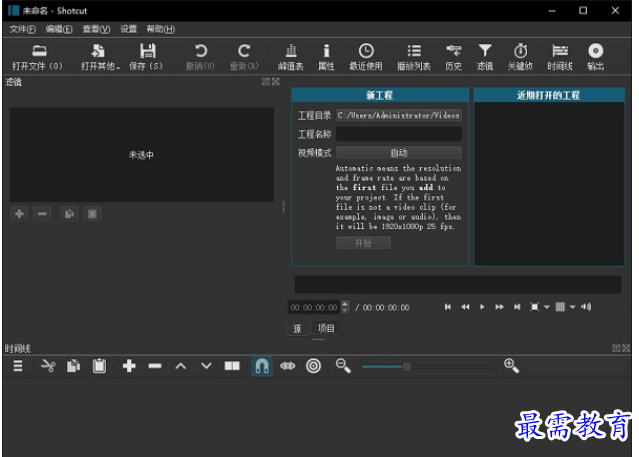Copy filters in the filter panel
The image size is (639, 457).
[x=69, y=214]
